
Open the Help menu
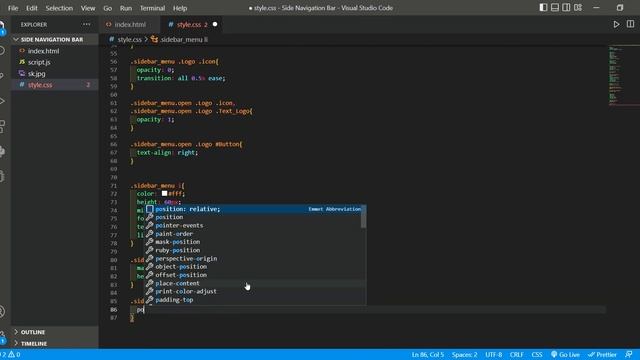[x=180, y=8]
